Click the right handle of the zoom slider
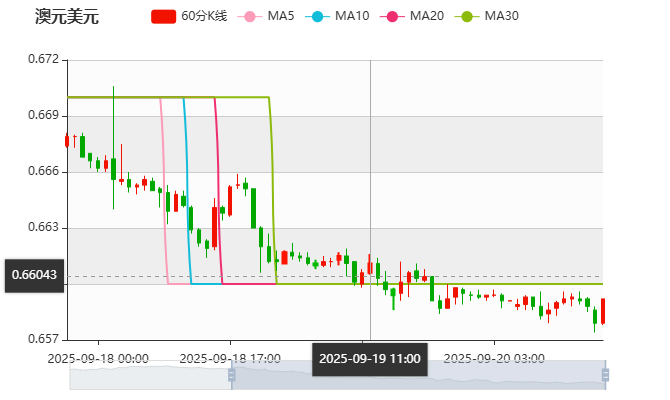Image resolution: width=670 pixels, height=400 pixels. click(x=606, y=374)
